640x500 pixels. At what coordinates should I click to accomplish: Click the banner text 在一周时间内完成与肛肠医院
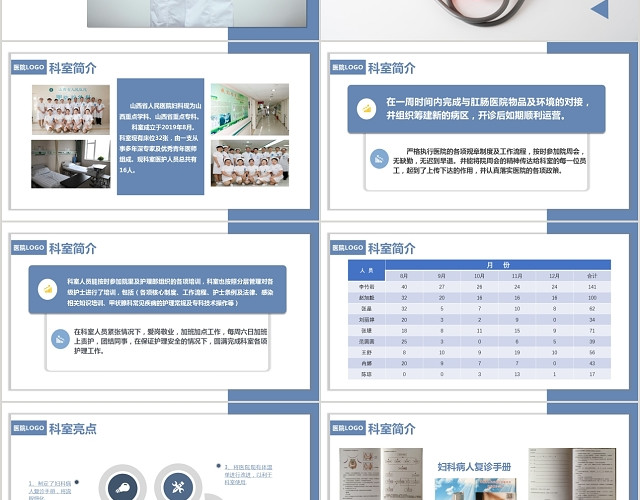pos(488,109)
